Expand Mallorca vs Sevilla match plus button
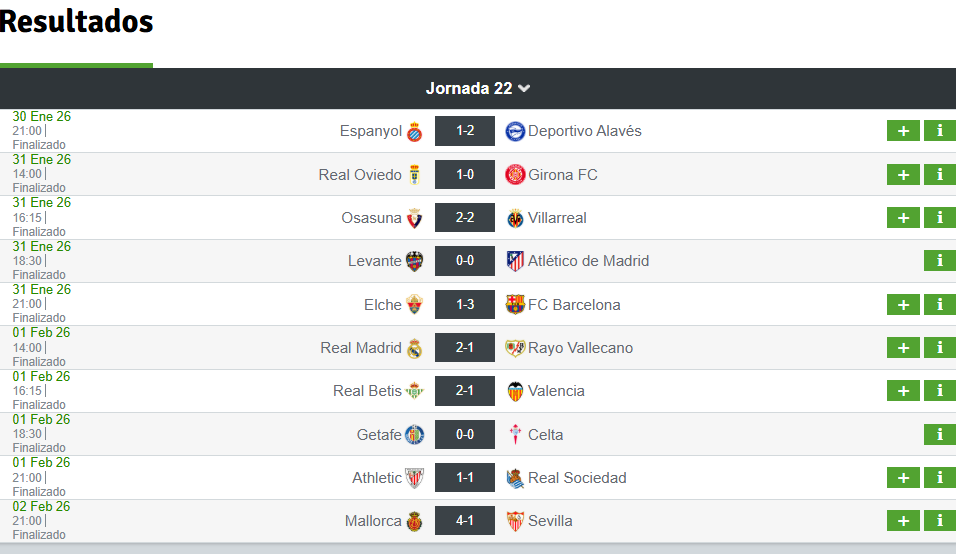The width and height of the screenshot is (956, 554). coord(903,521)
